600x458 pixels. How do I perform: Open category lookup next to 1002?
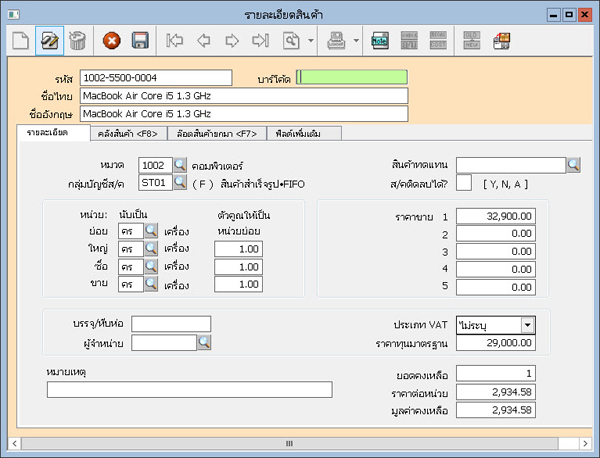click(x=180, y=165)
